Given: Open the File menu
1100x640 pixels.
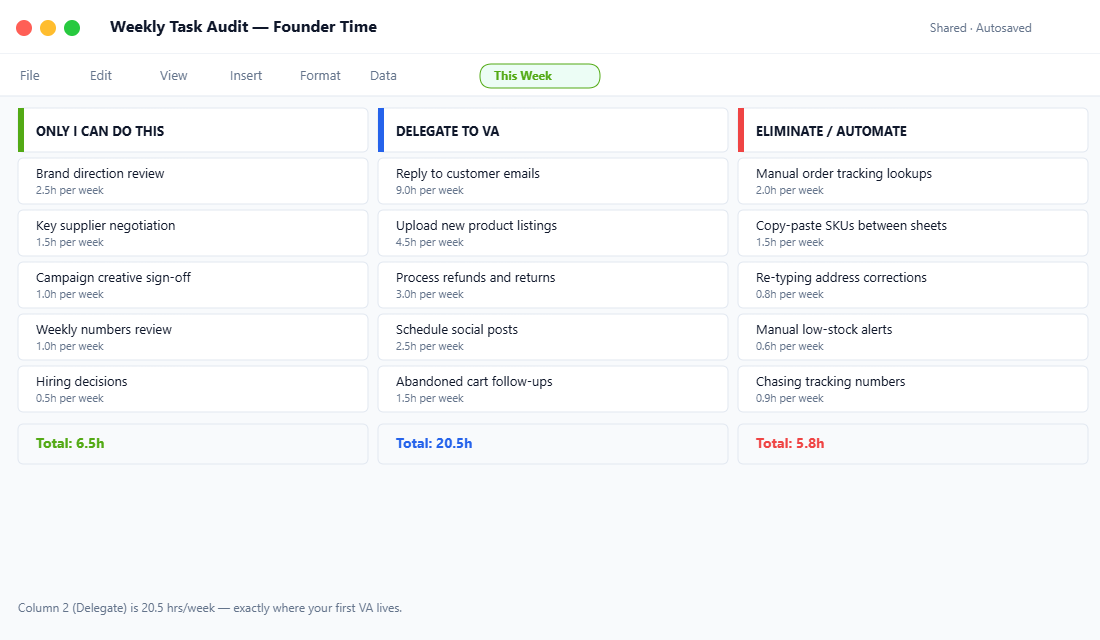Looking at the screenshot, I should [30, 76].
